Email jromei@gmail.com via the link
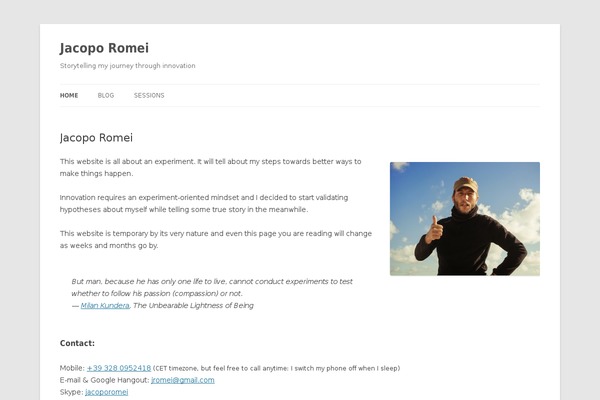The height and width of the screenshot is (400, 600). (x=183, y=380)
